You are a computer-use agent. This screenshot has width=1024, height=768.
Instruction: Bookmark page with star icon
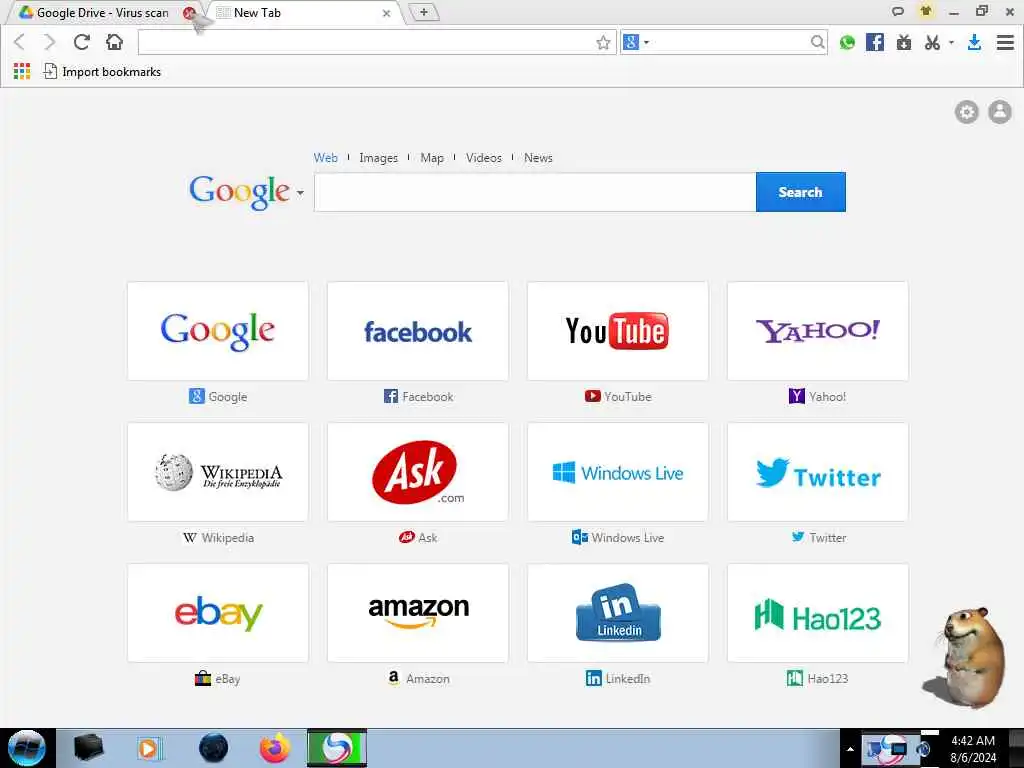pyautogui.click(x=603, y=42)
